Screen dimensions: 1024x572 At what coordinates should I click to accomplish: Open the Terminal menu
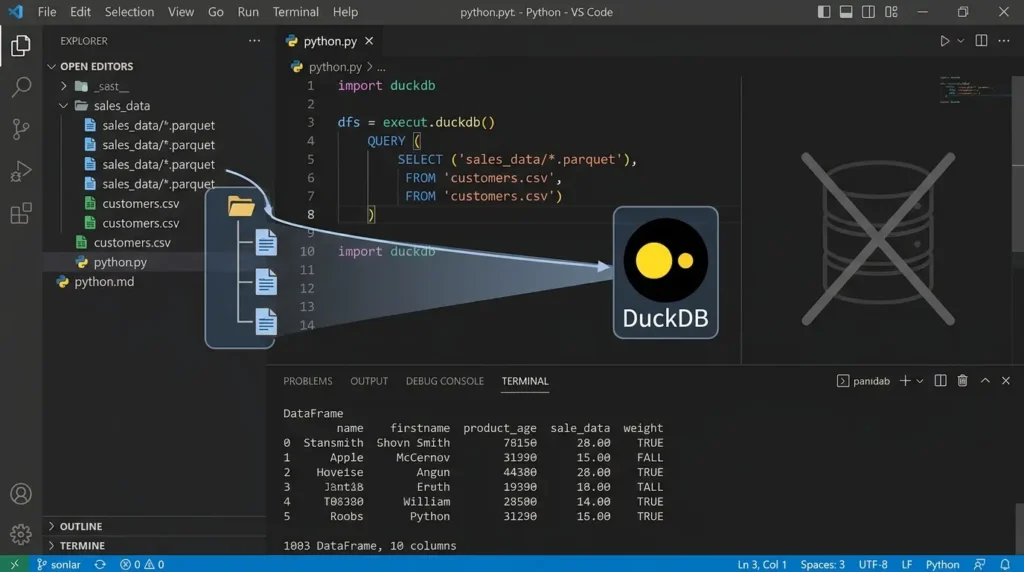[x=295, y=12]
